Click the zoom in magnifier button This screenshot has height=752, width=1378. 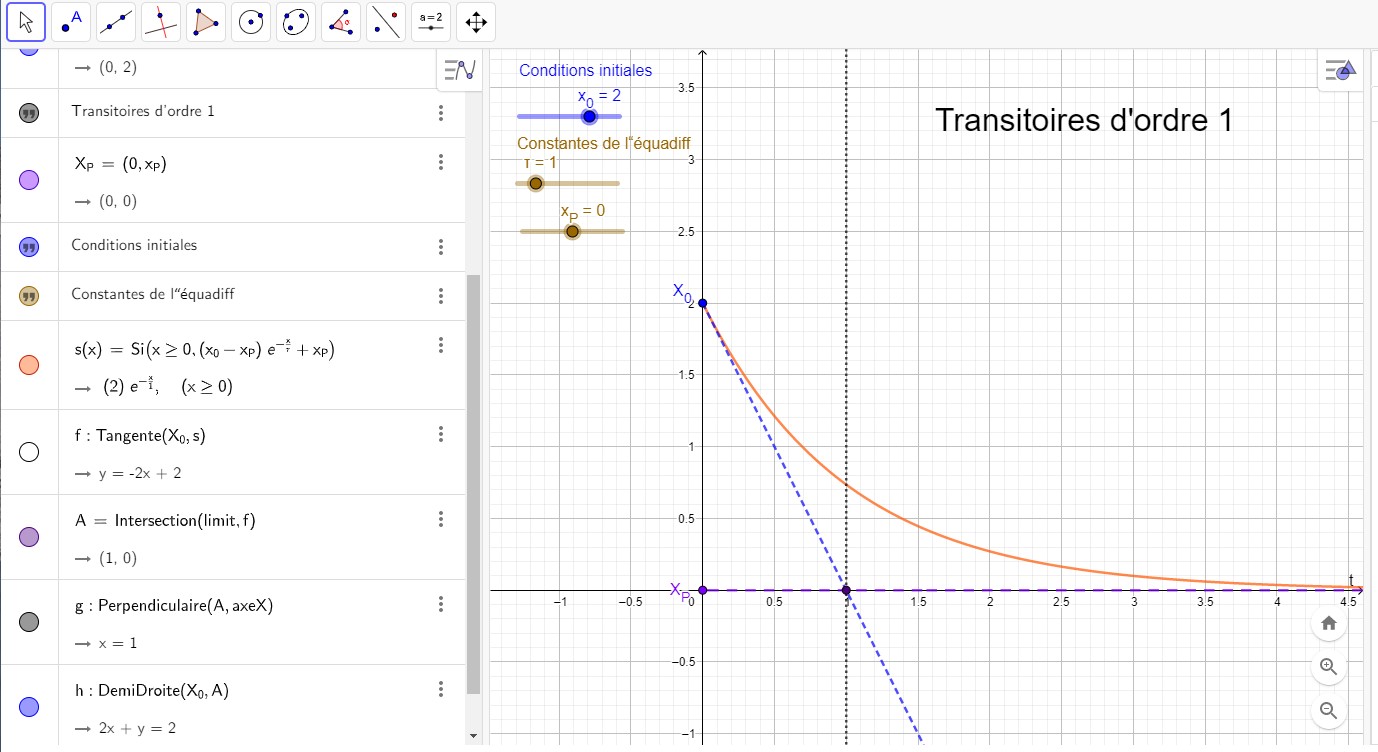point(1328,667)
